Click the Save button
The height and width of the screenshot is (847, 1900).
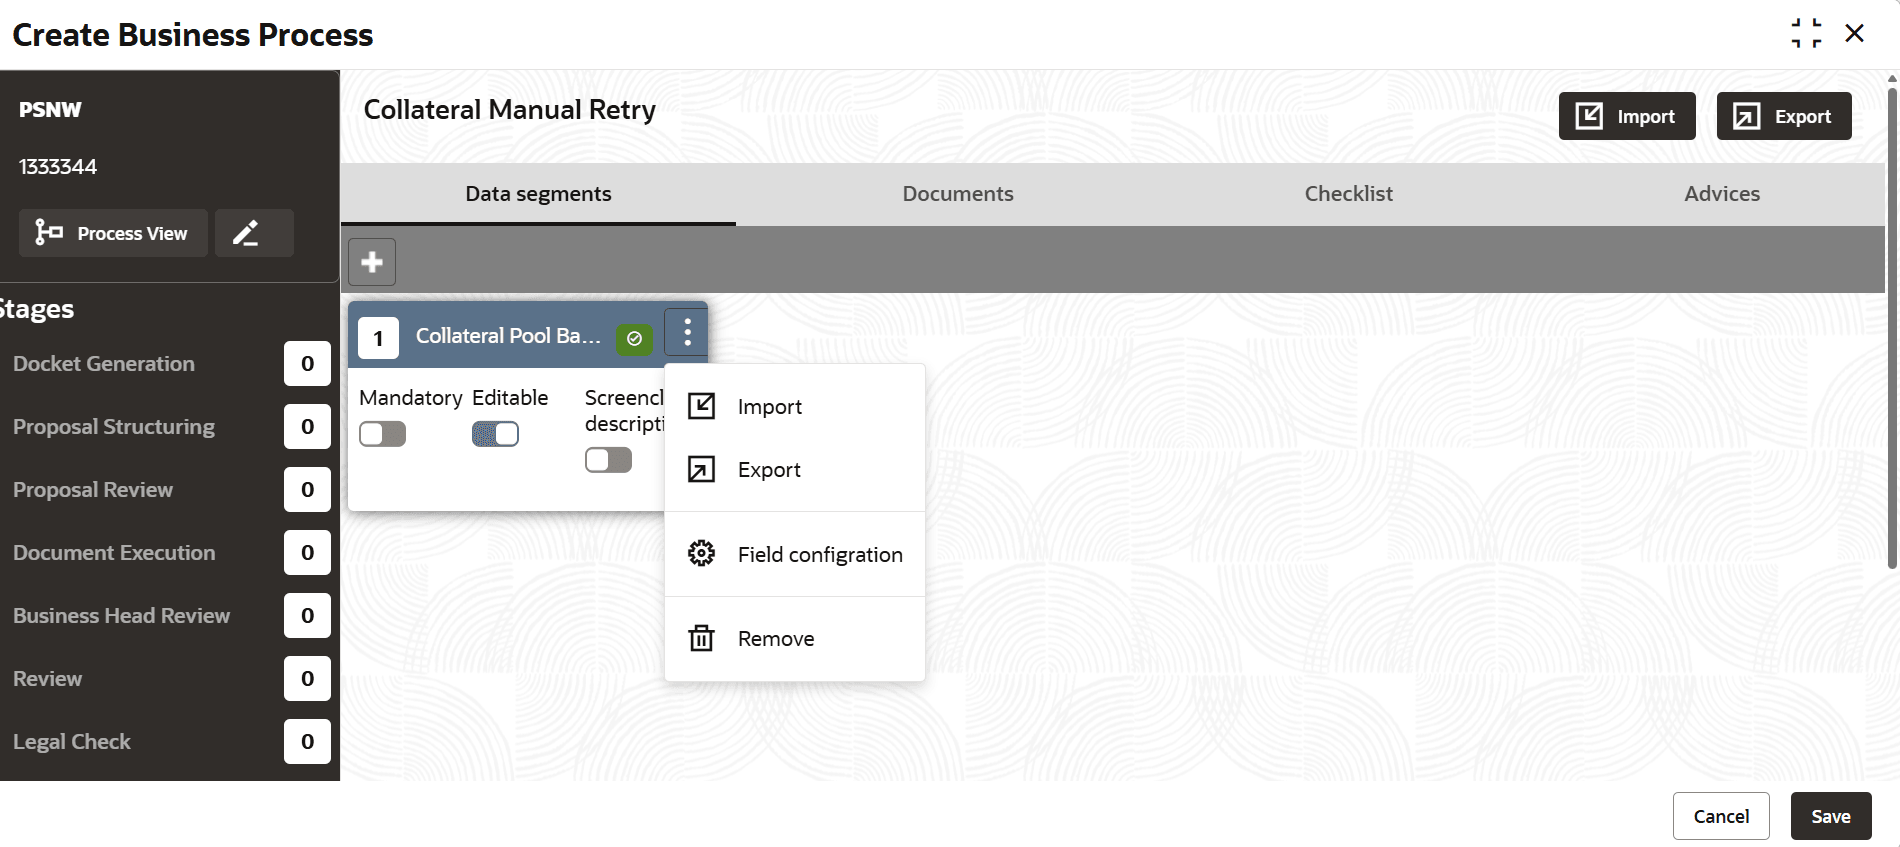pos(1831,816)
